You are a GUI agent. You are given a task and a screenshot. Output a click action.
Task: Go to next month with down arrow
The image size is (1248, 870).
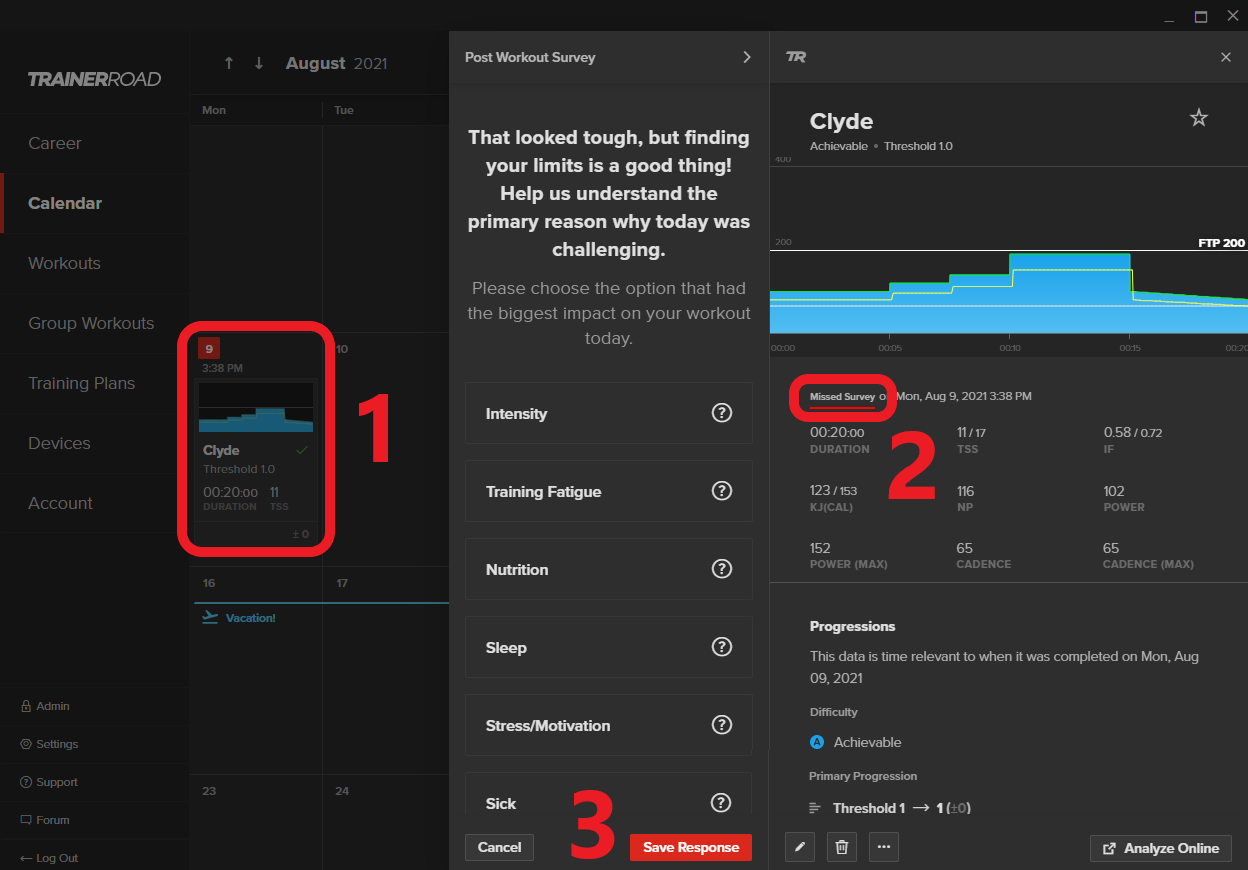[259, 63]
